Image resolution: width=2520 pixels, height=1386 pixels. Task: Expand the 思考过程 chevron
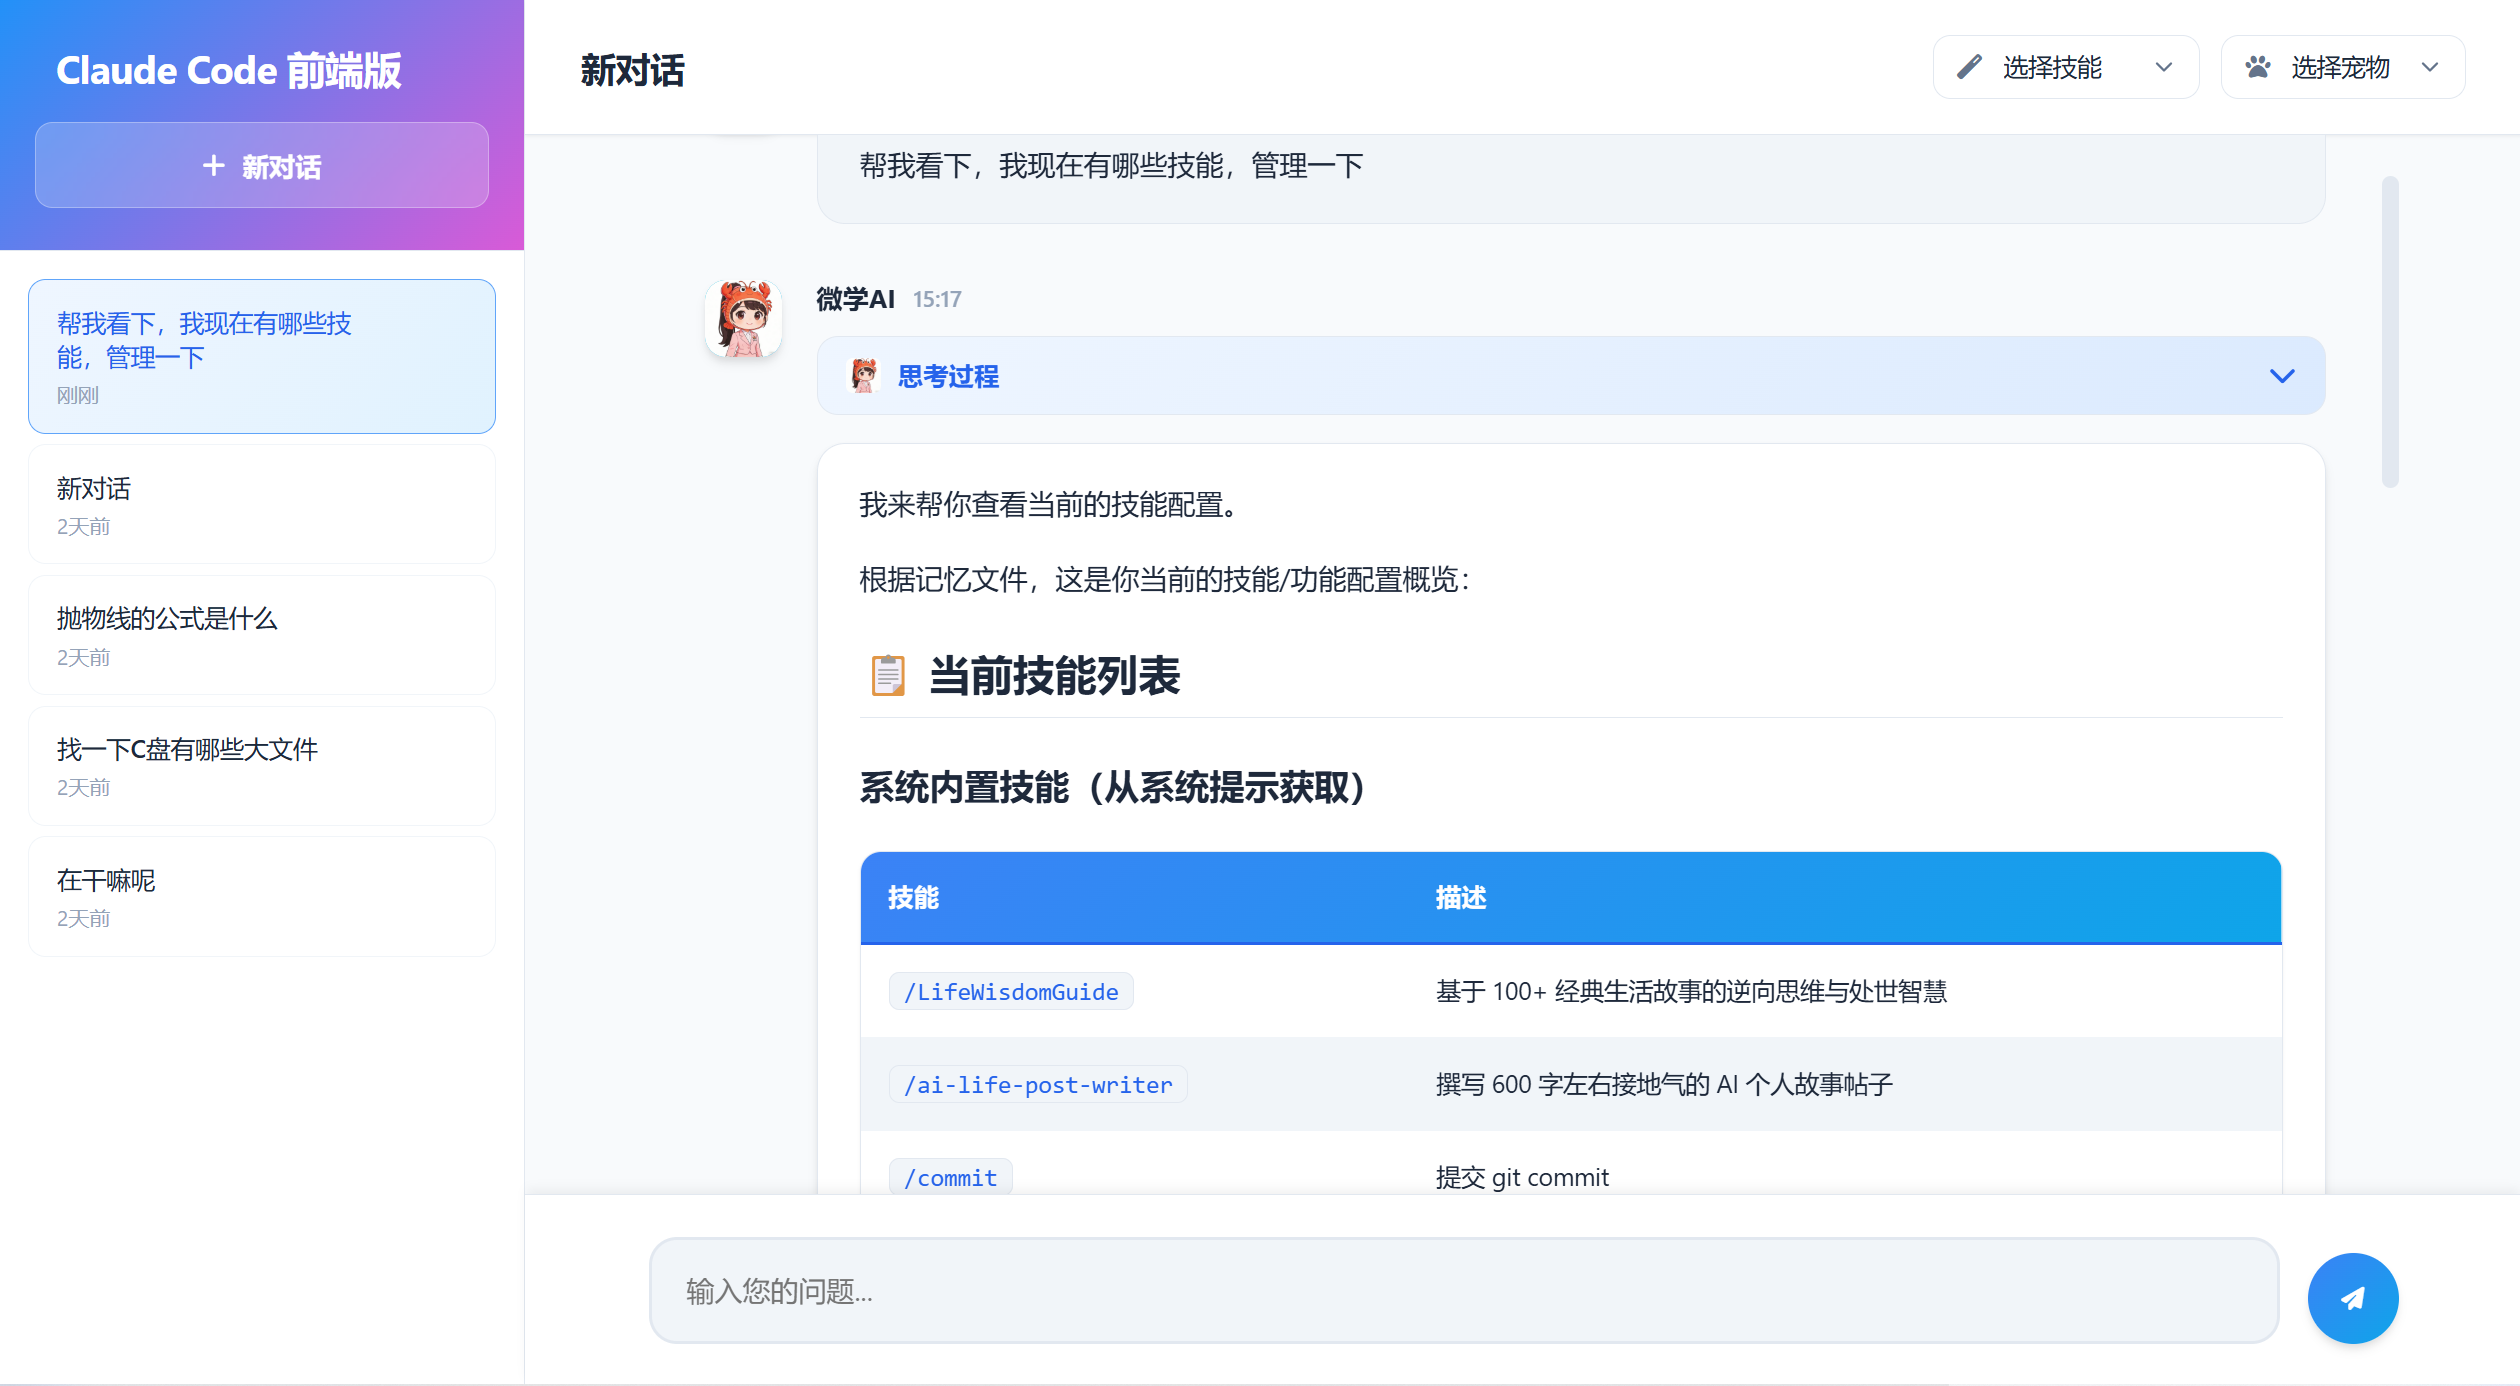pyautogui.click(x=2281, y=376)
